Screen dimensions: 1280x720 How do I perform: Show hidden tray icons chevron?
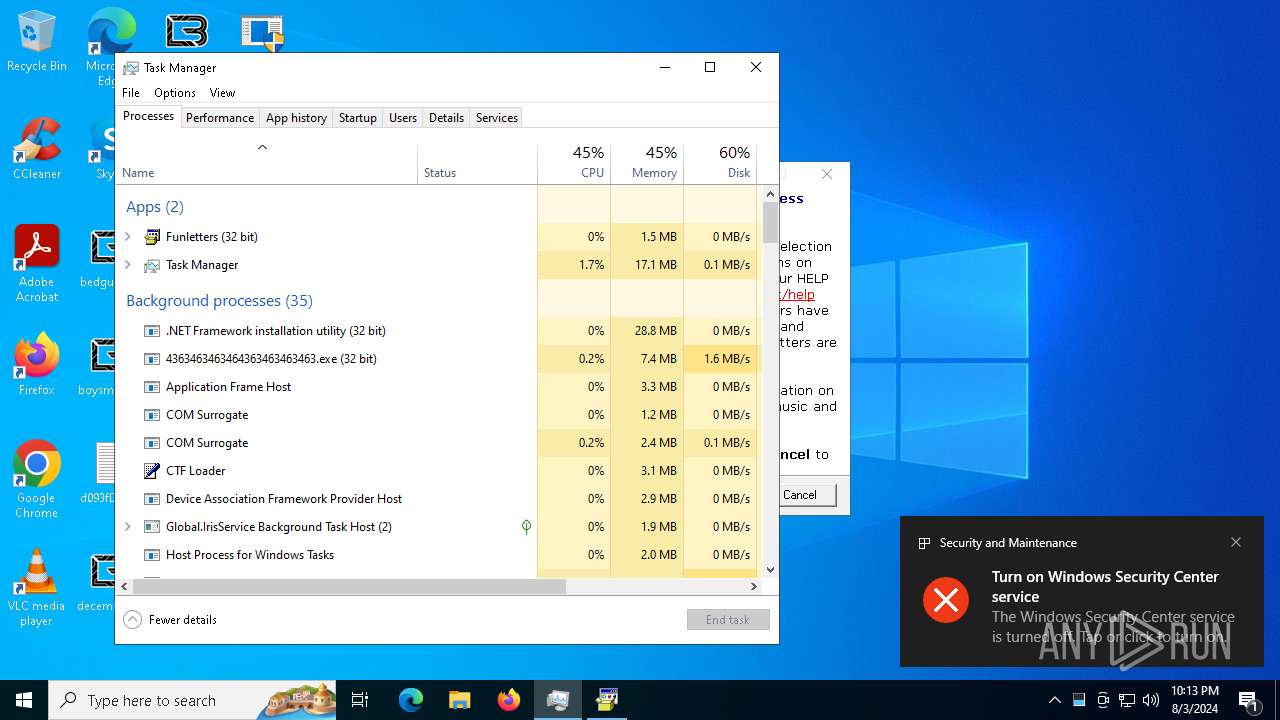pos(1054,700)
